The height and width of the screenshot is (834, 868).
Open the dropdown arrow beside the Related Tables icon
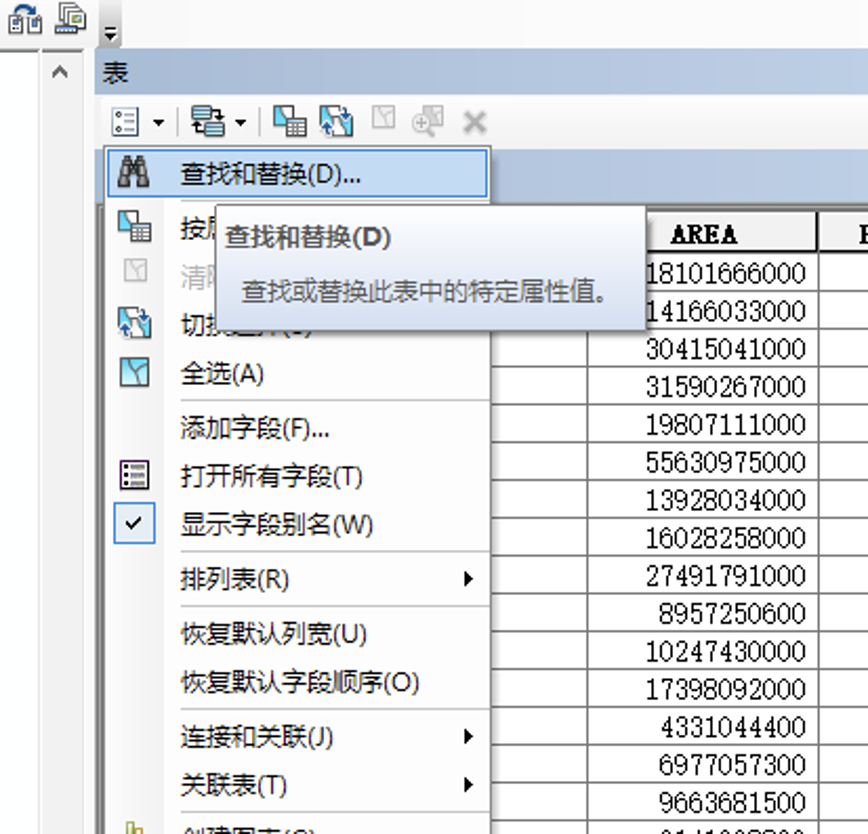[x=242, y=123]
